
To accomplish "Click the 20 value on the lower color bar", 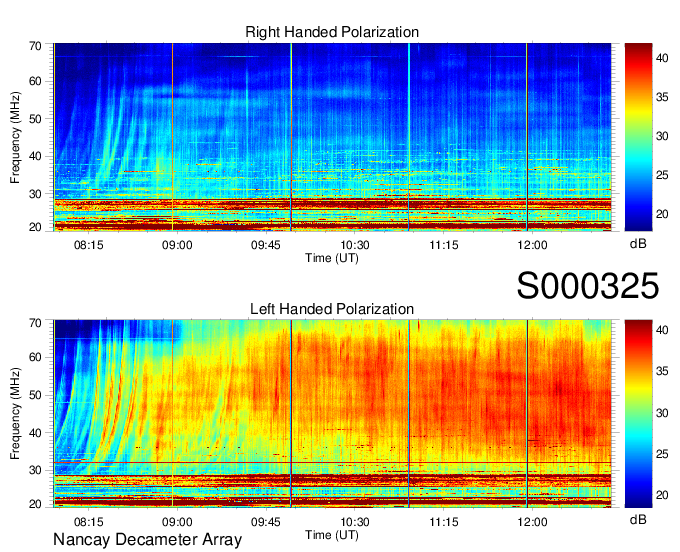I will coord(662,495).
